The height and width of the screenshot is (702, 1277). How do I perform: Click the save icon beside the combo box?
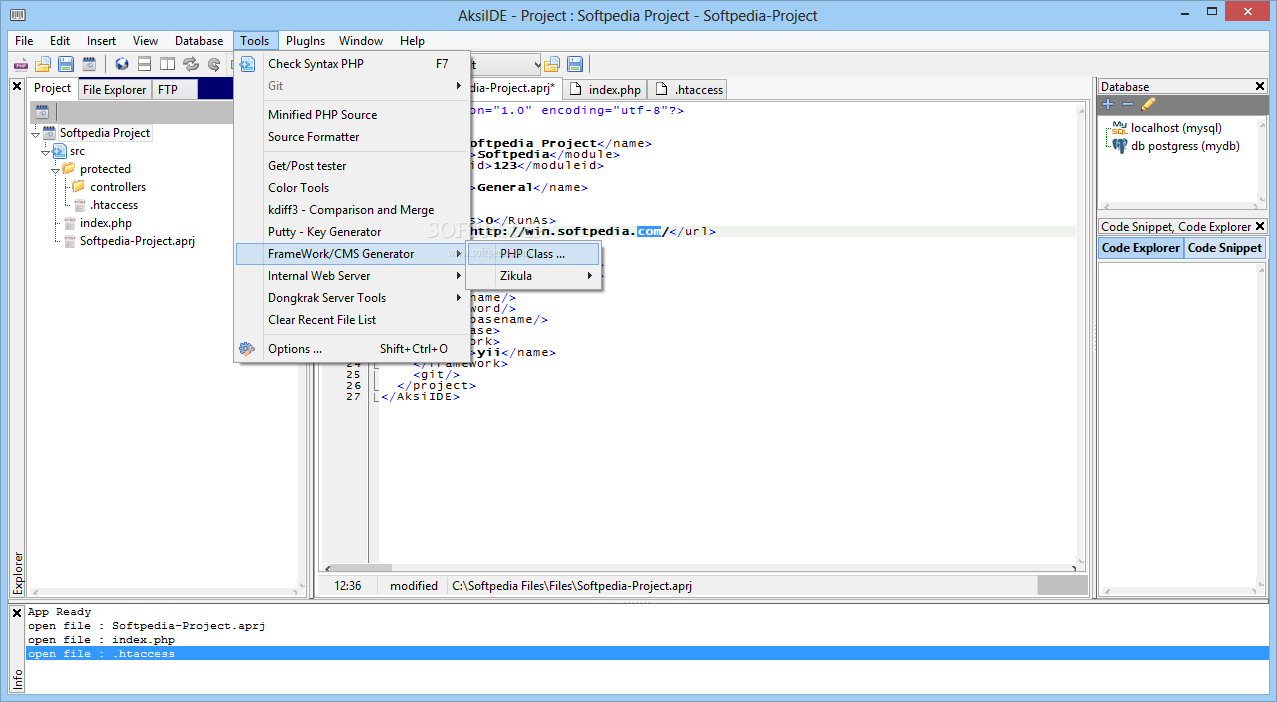click(575, 64)
